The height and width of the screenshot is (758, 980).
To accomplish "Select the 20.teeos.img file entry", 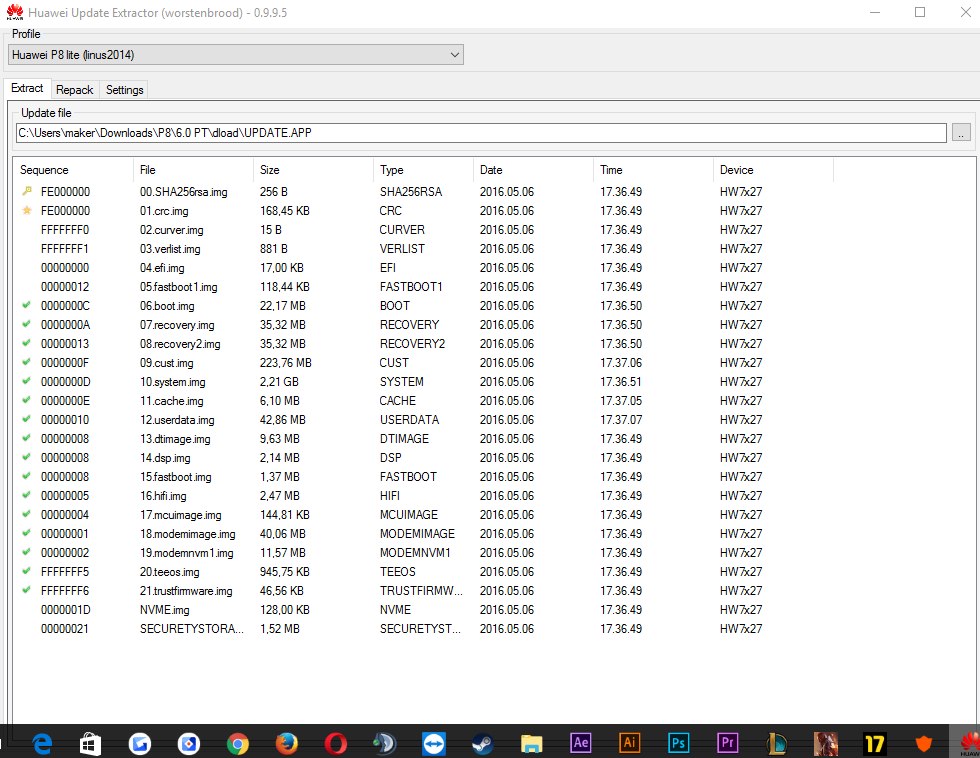I will pos(169,572).
